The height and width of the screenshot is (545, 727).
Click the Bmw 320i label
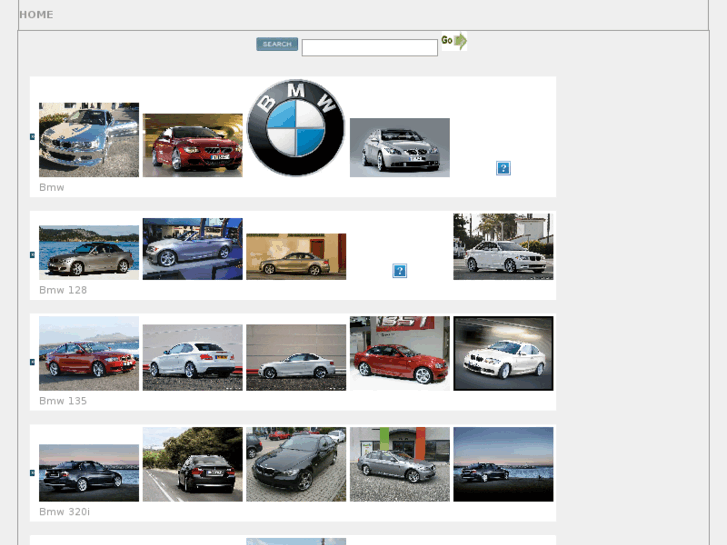click(x=64, y=512)
